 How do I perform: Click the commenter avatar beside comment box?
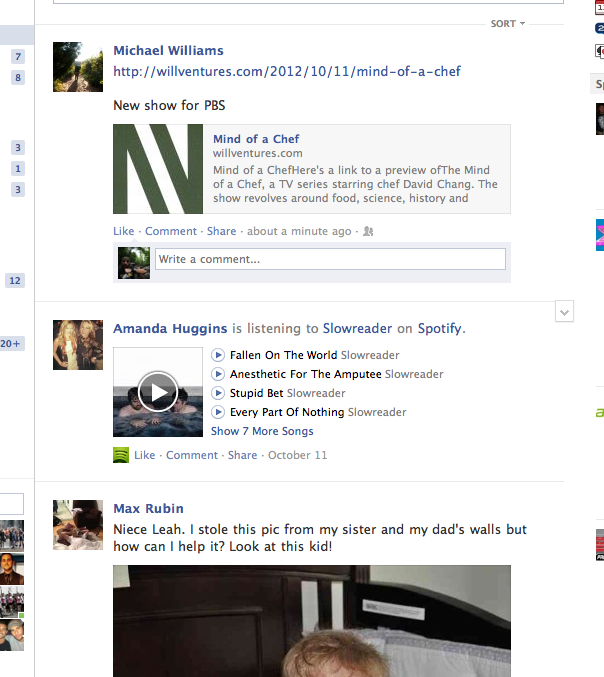[x=134, y=263]
